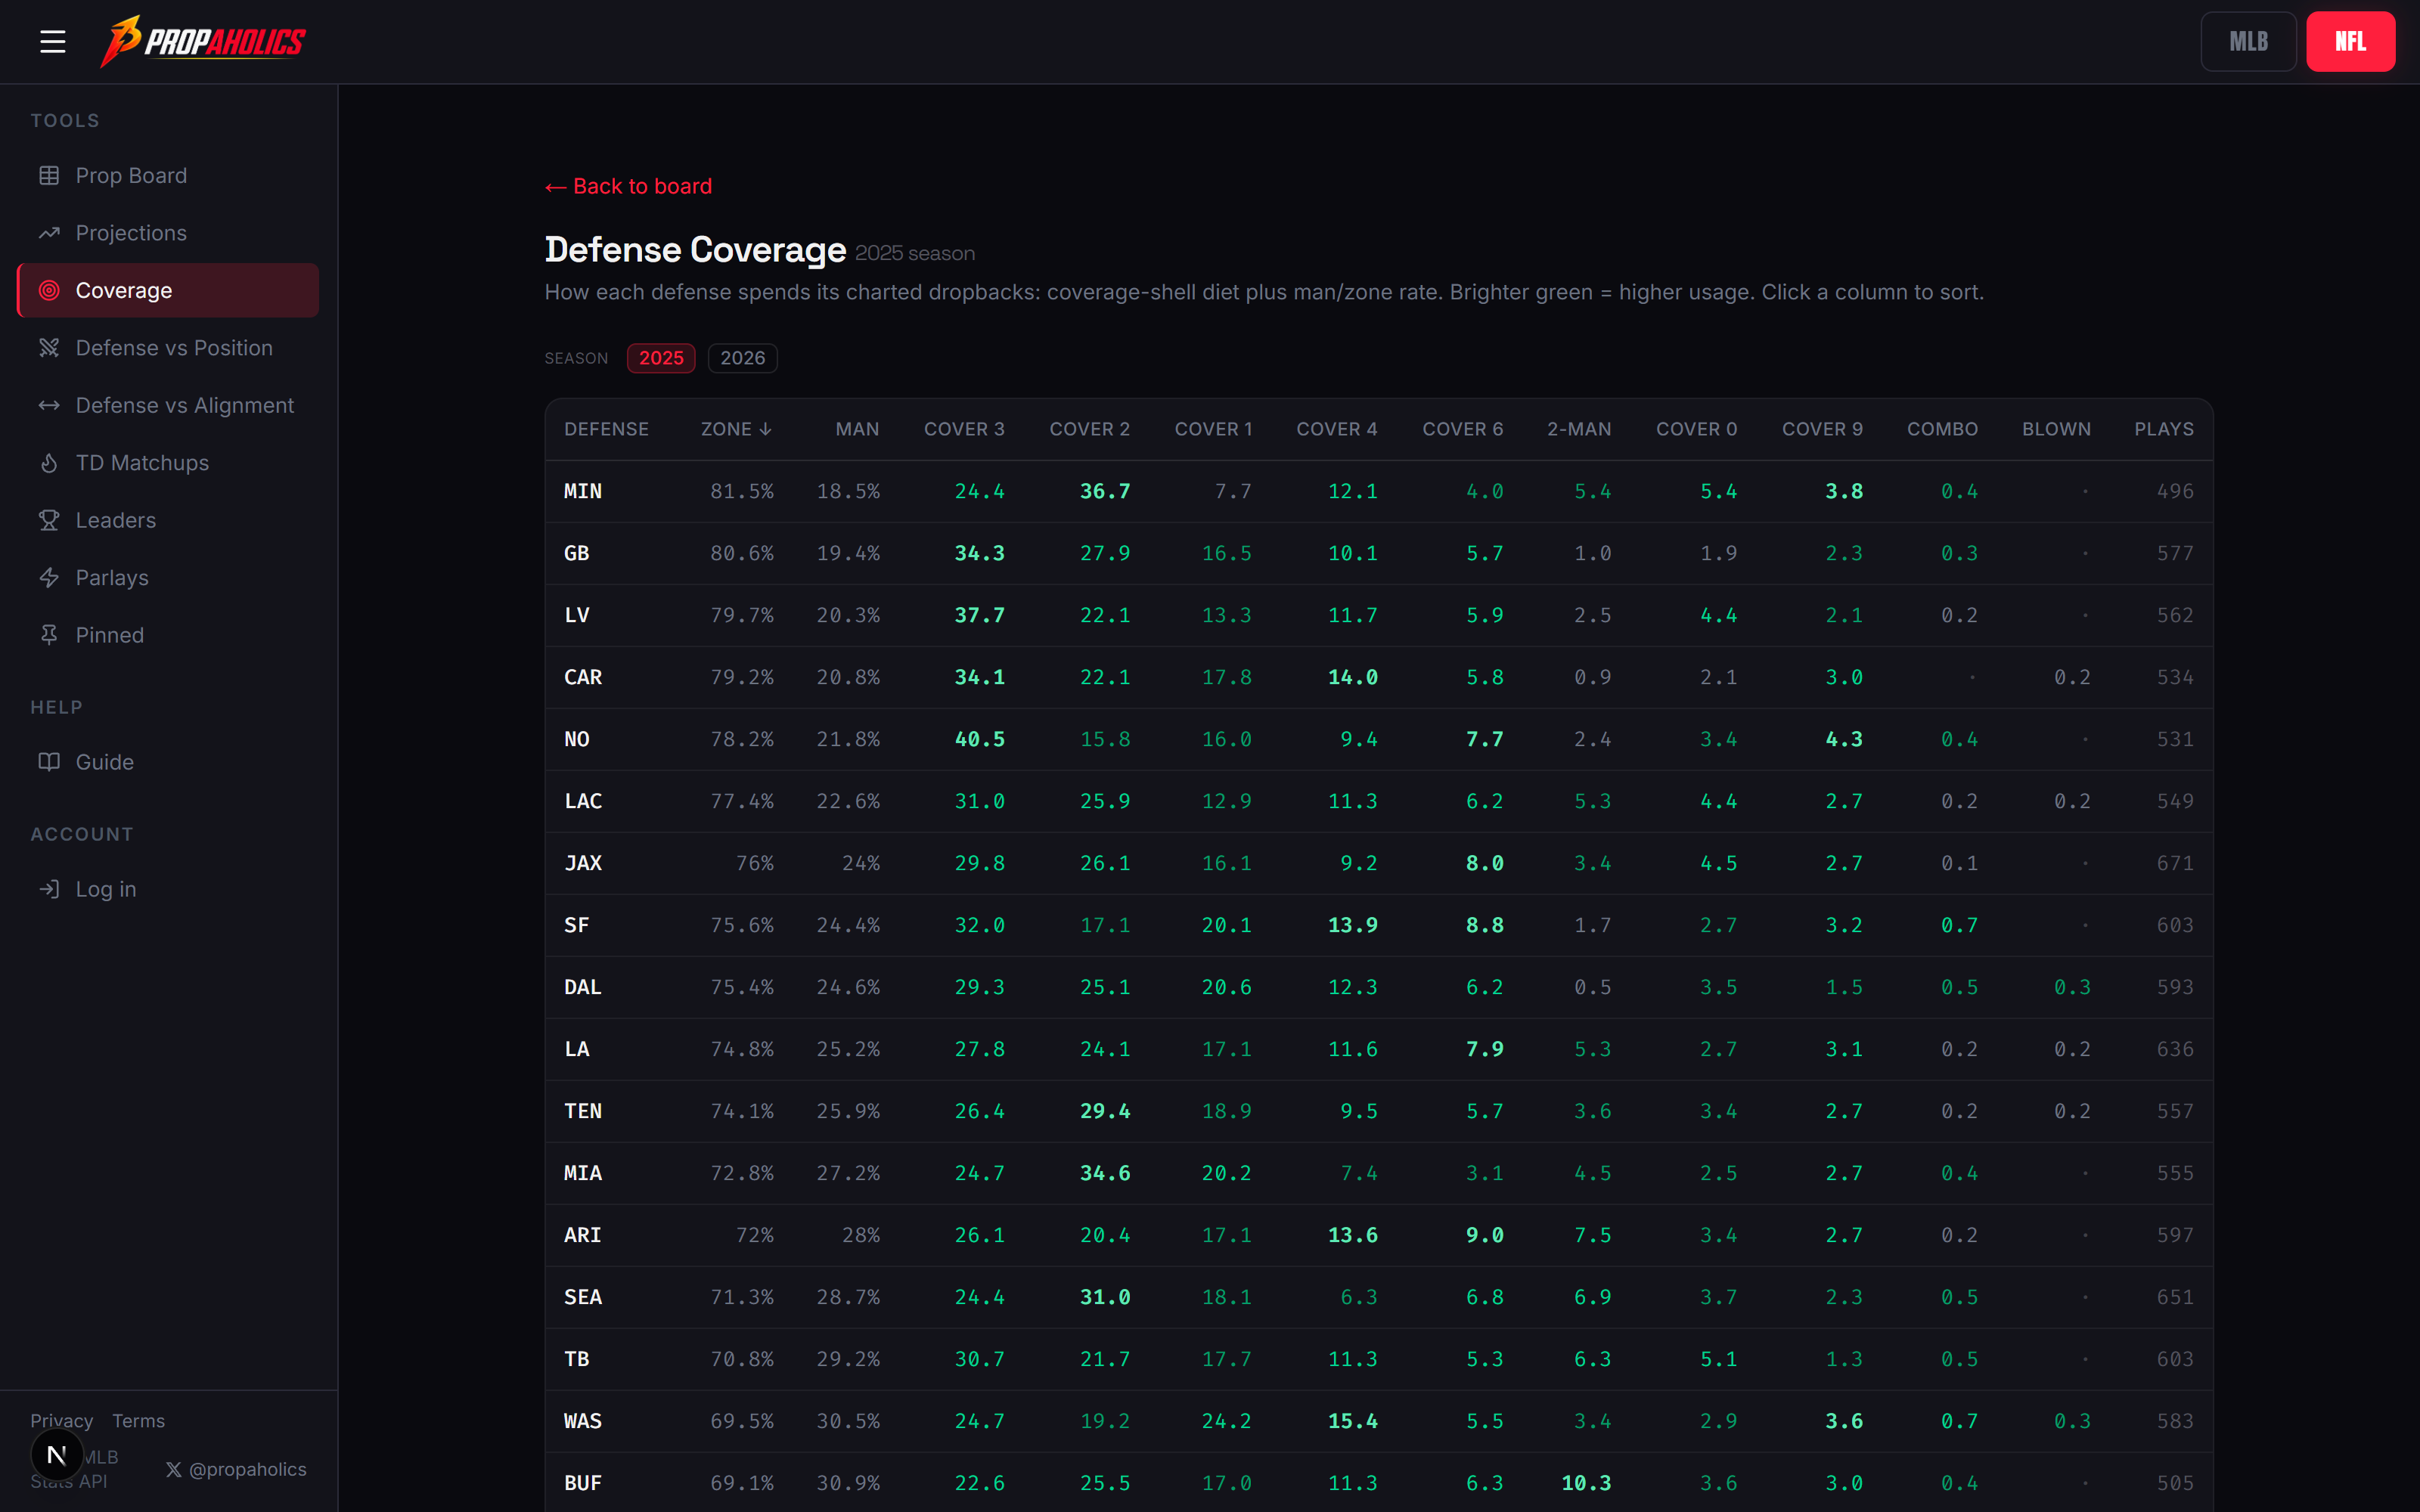The height and width of the screenshot is (1512, 2420).
Task: Select the NFL sport toggle
Action: tap(2350, 41)
